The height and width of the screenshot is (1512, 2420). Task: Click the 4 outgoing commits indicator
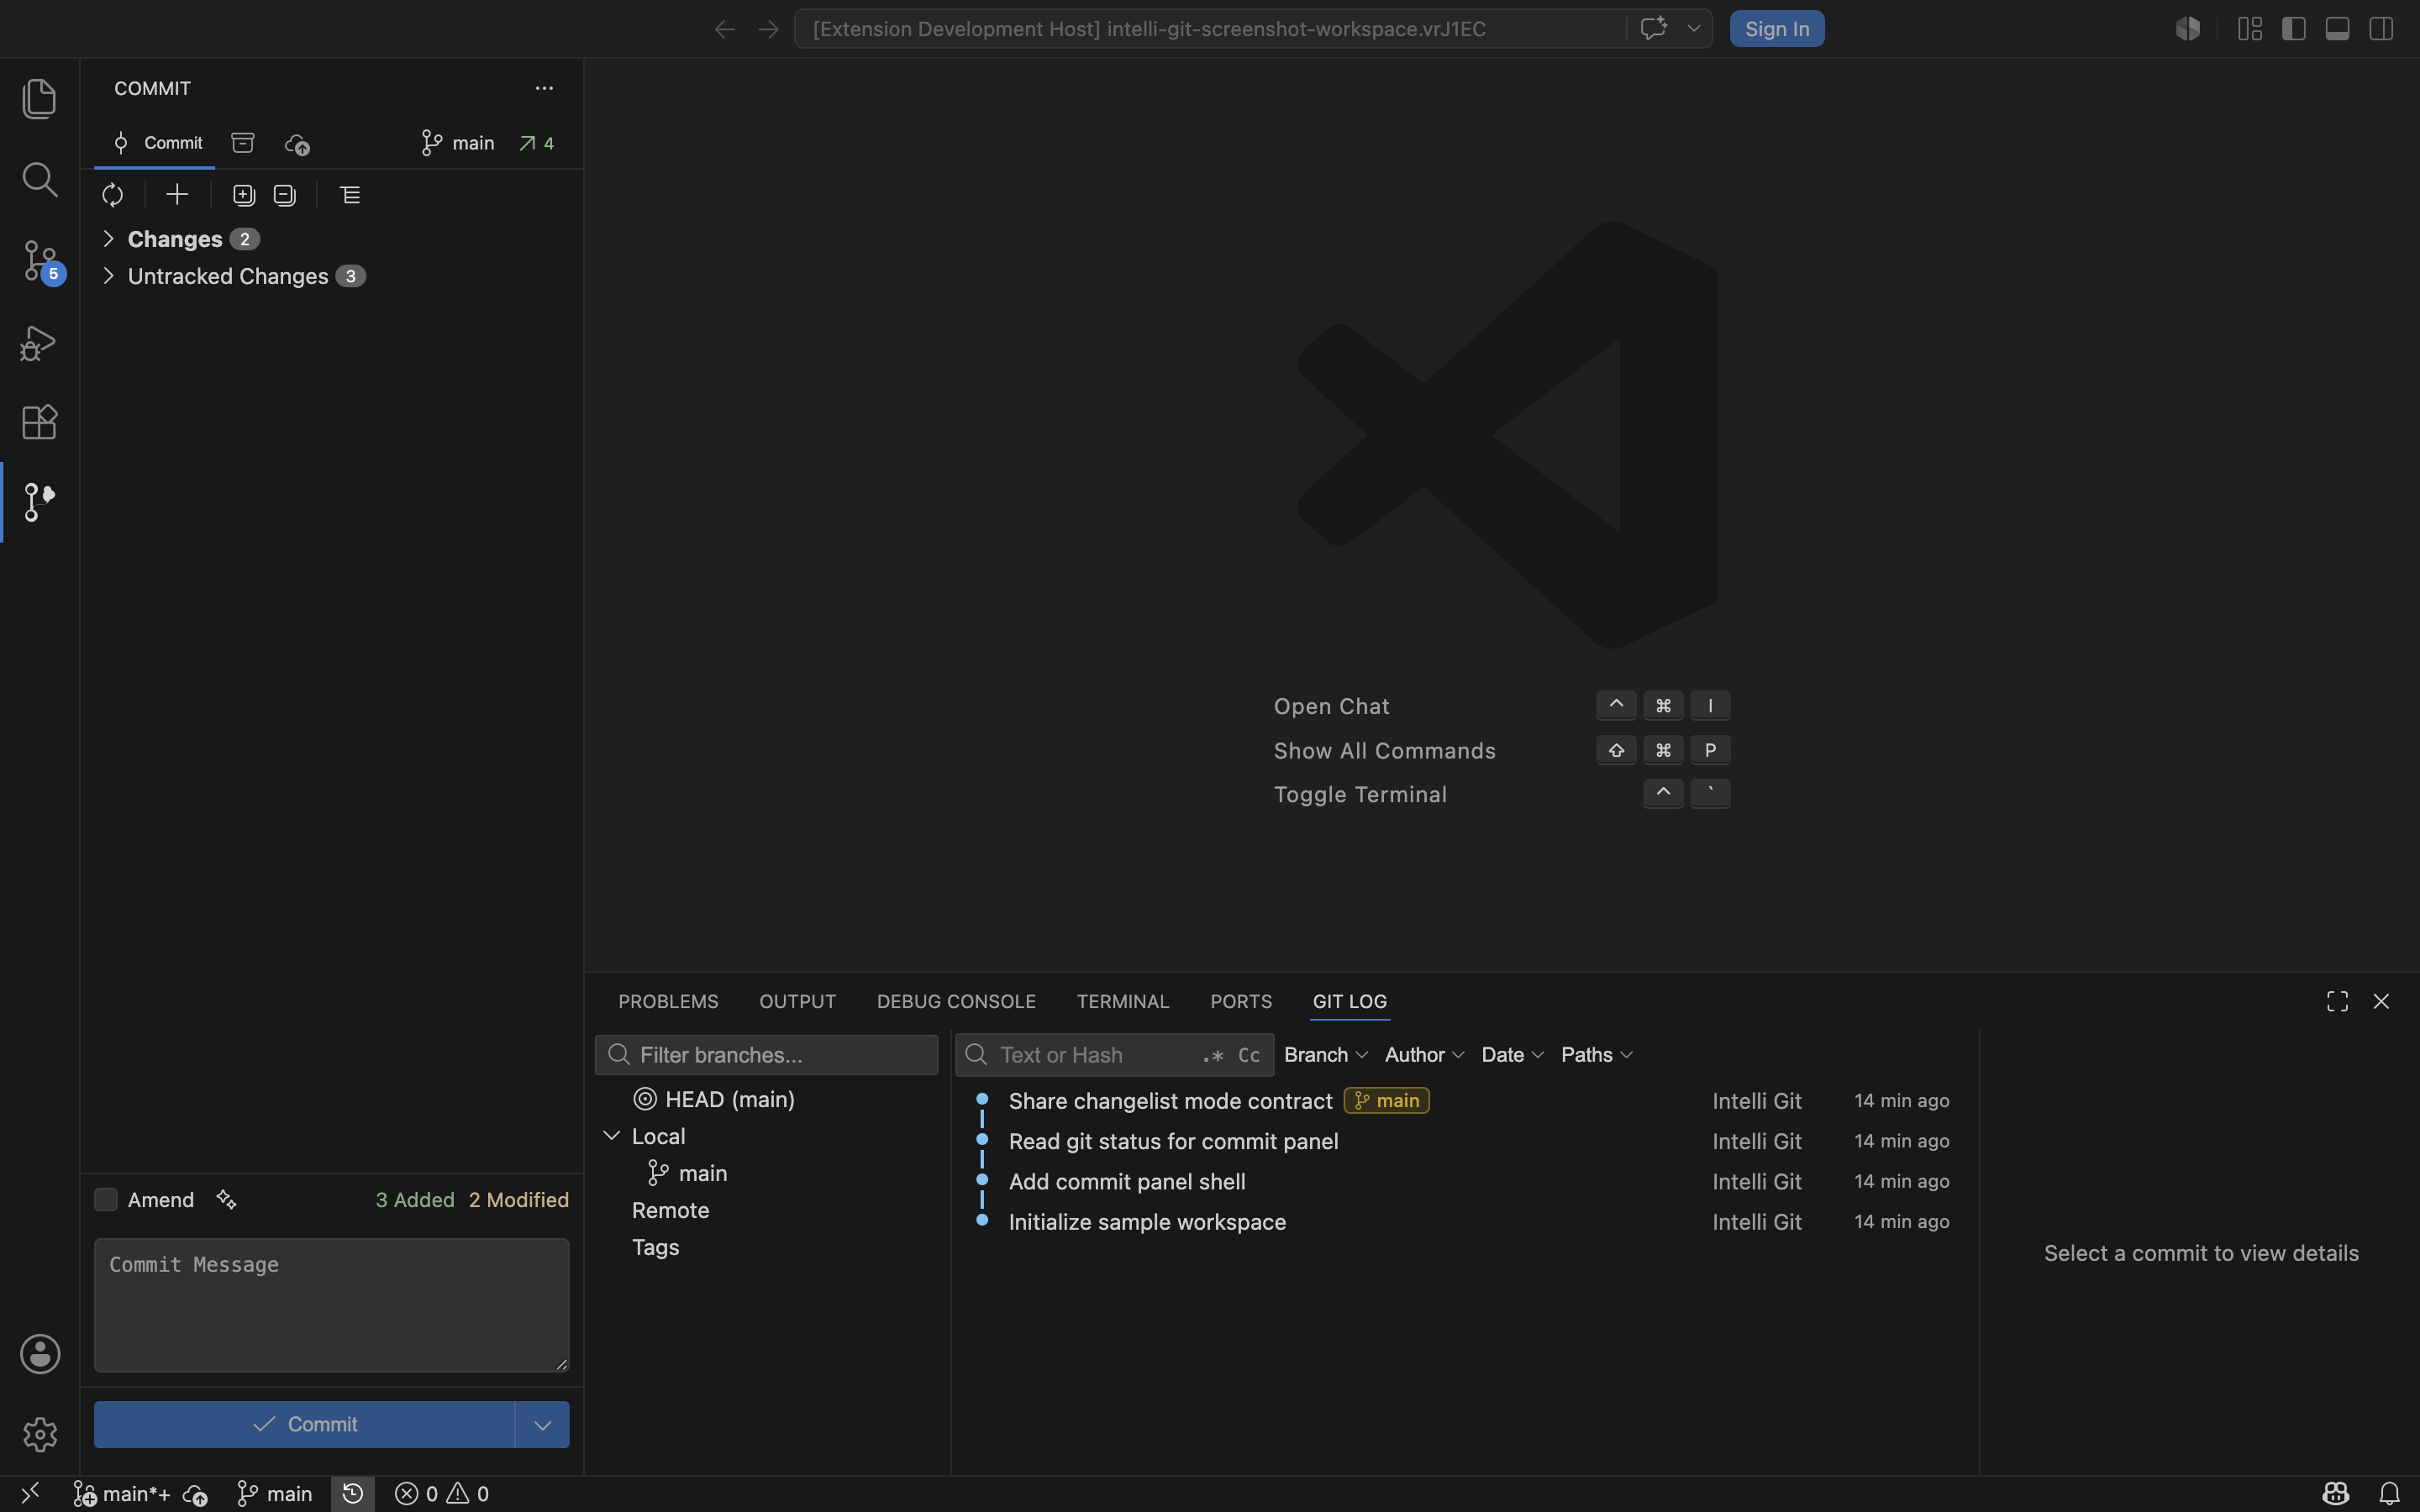click(x=537, y=143)
